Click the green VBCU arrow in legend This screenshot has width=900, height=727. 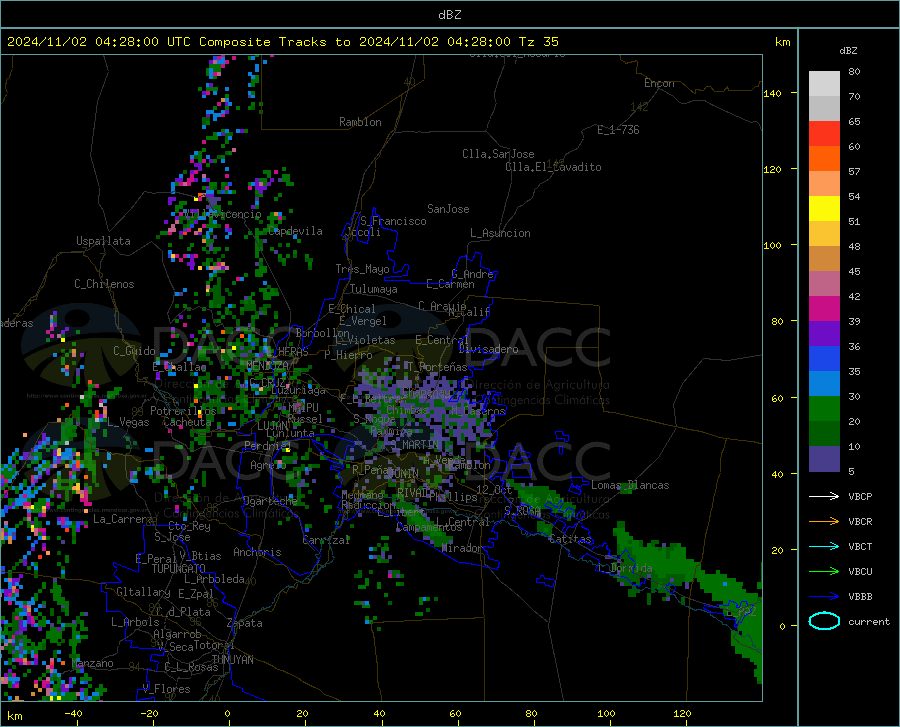click(x=824, y=571)
